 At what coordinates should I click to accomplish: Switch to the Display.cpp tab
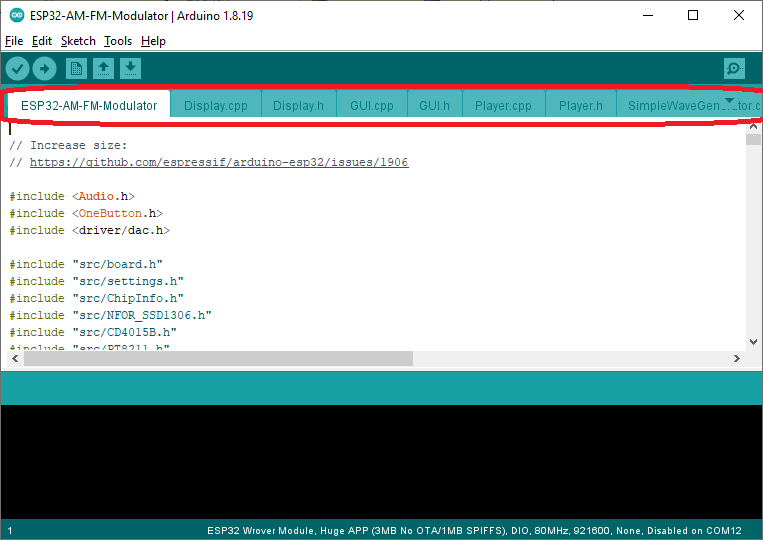click(216, 105)
